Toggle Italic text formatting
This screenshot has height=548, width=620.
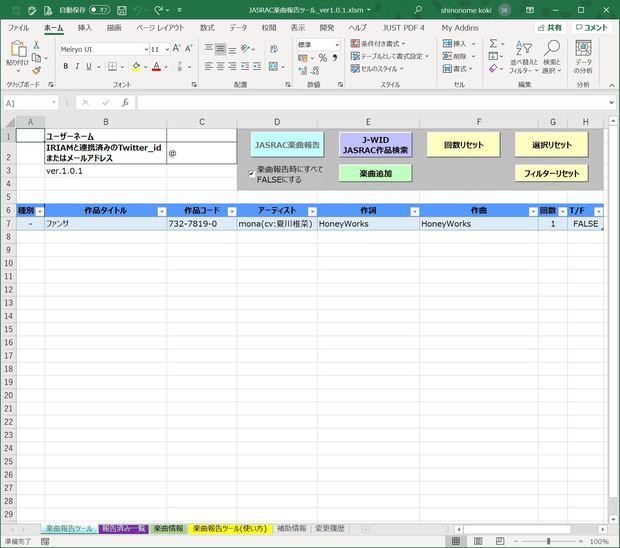tap(77, 66)
